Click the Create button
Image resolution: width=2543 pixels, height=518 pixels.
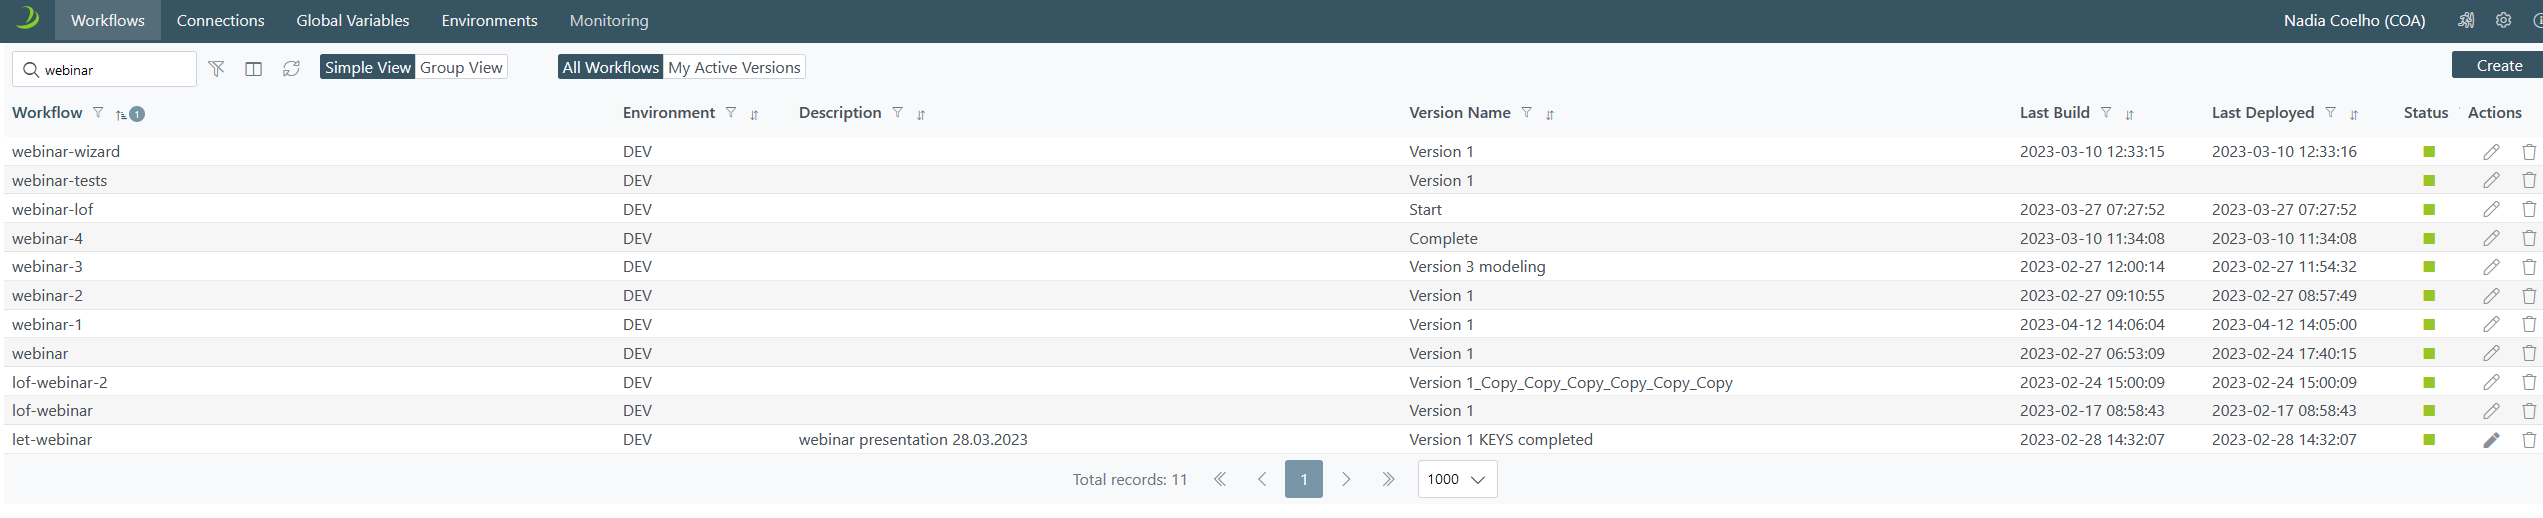(2499, 65)
